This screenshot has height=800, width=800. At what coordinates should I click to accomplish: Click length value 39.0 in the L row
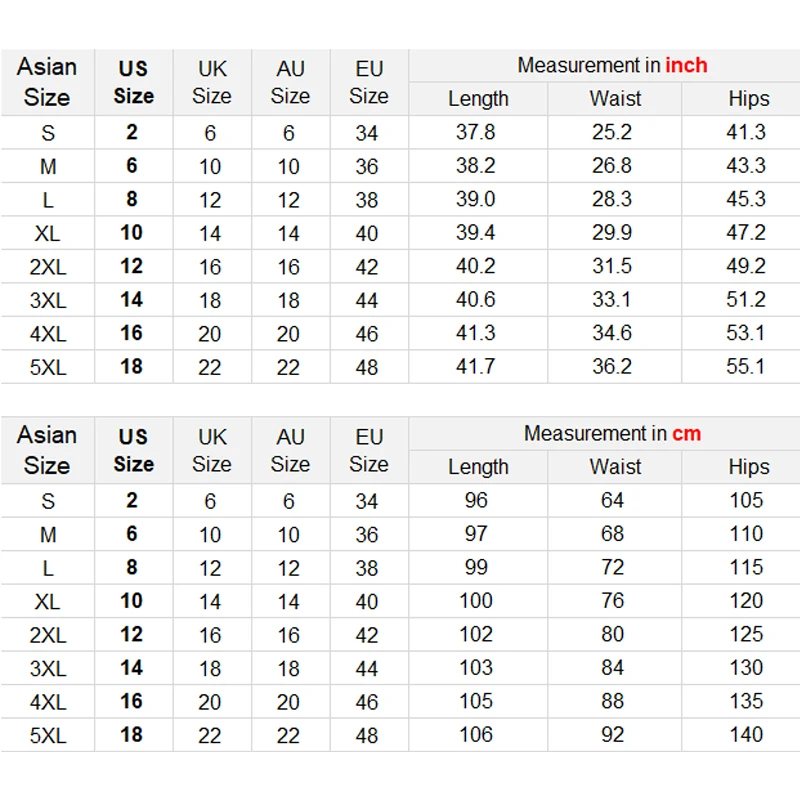476,199
